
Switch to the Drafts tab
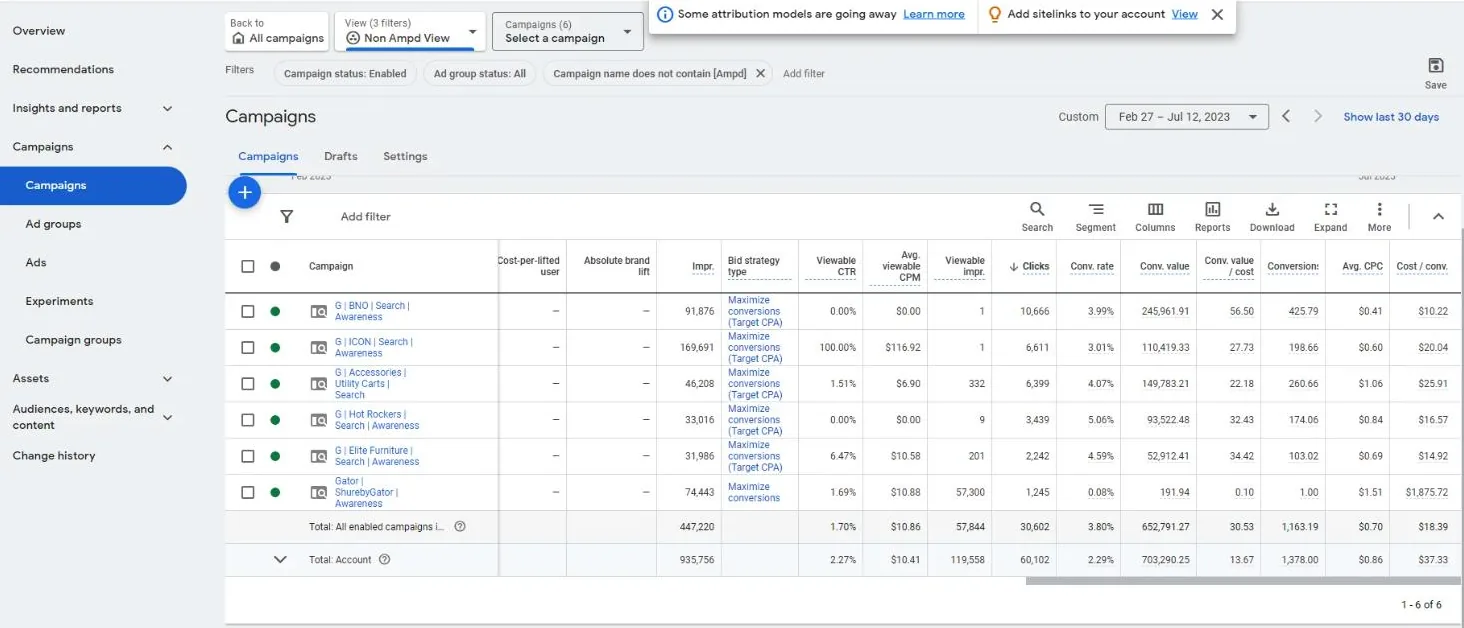pos(341,156)
